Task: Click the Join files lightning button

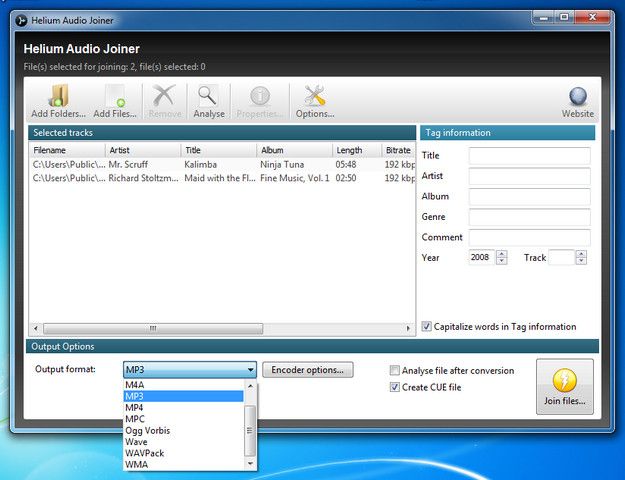Action: 564,386
